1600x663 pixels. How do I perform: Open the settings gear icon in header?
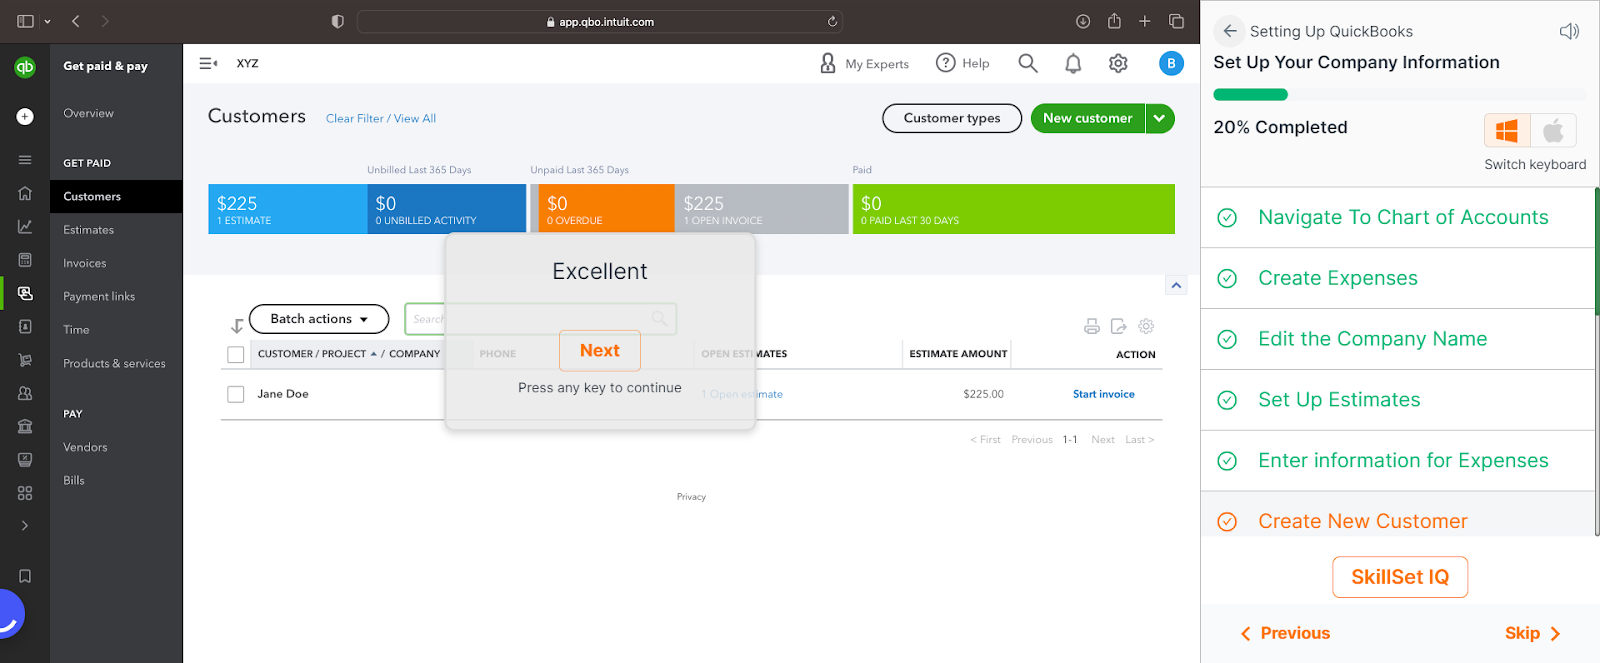1118,63
